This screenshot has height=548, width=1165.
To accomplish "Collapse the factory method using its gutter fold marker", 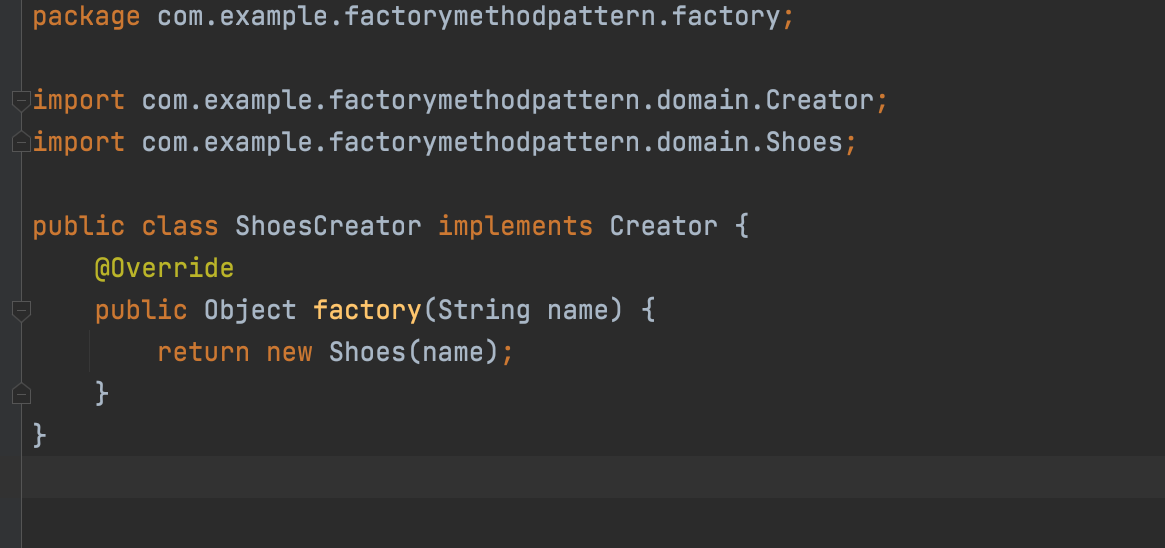I will (x=21, y=310).
